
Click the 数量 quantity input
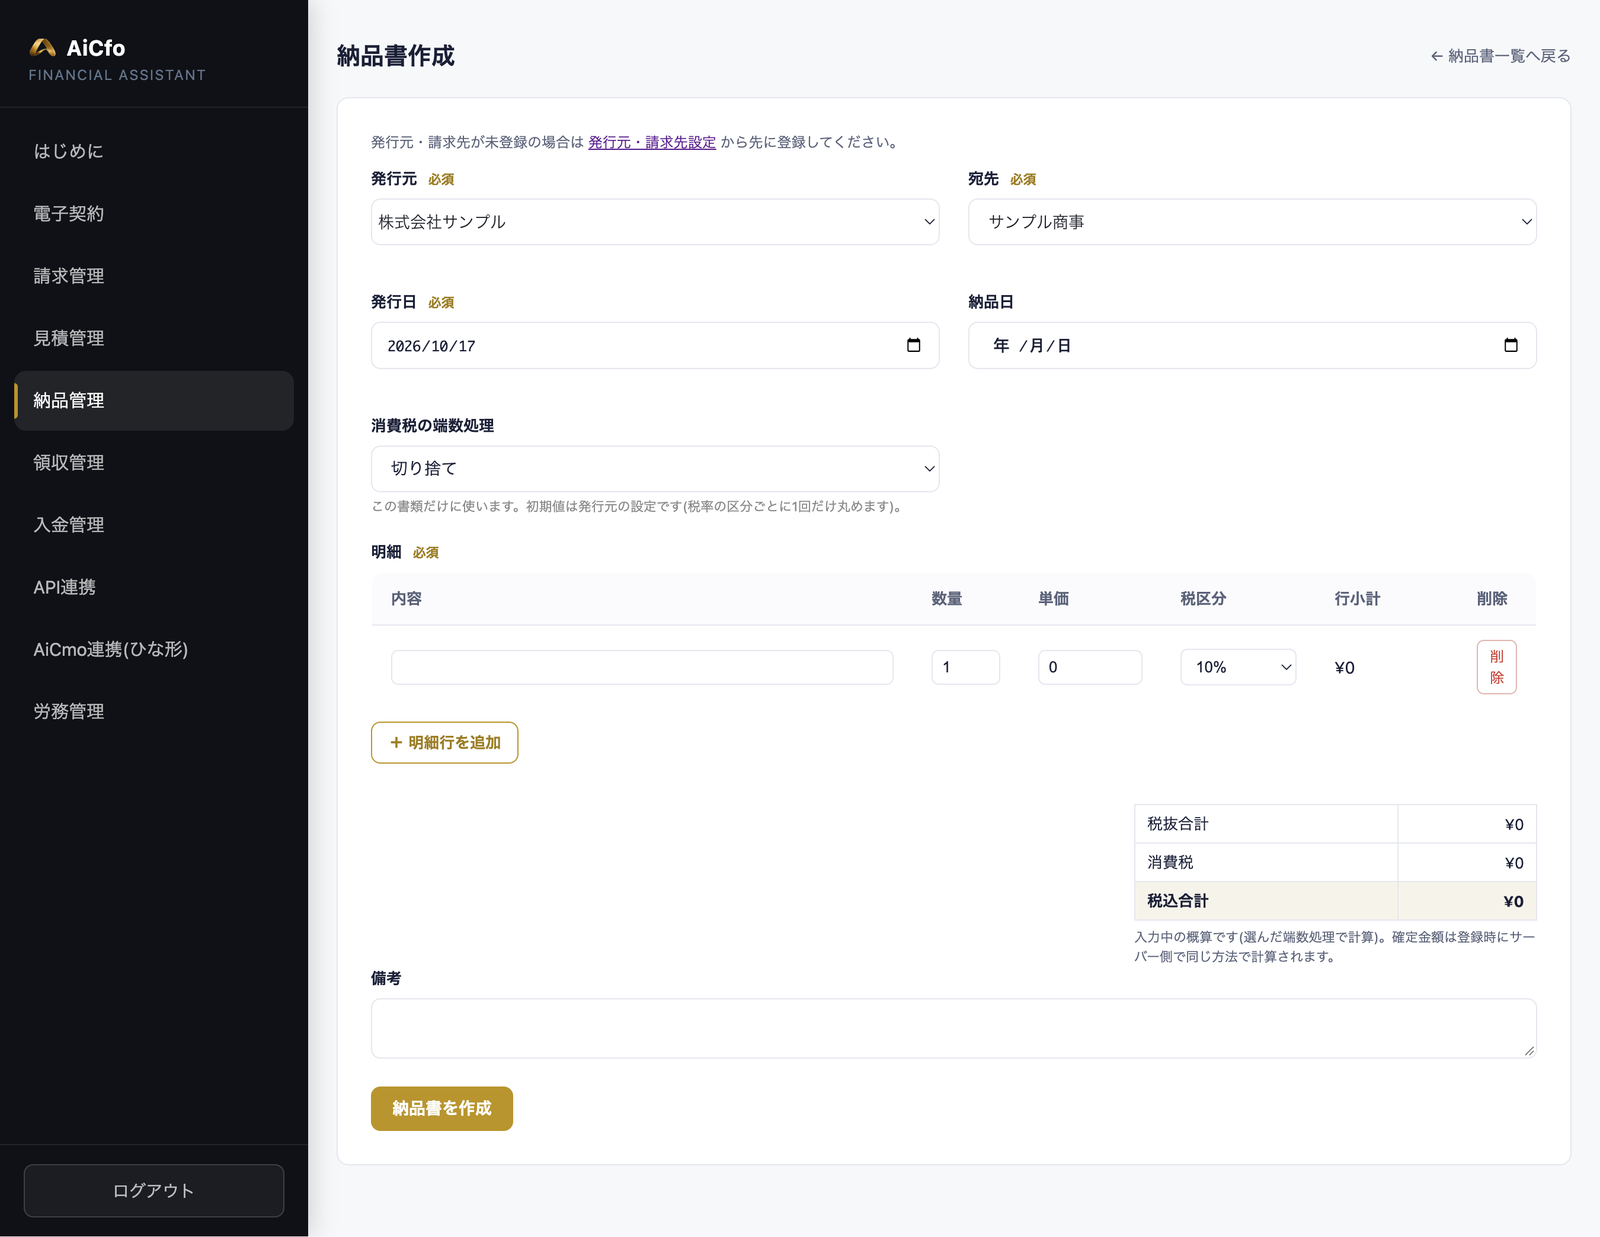[x=965, y=667]
